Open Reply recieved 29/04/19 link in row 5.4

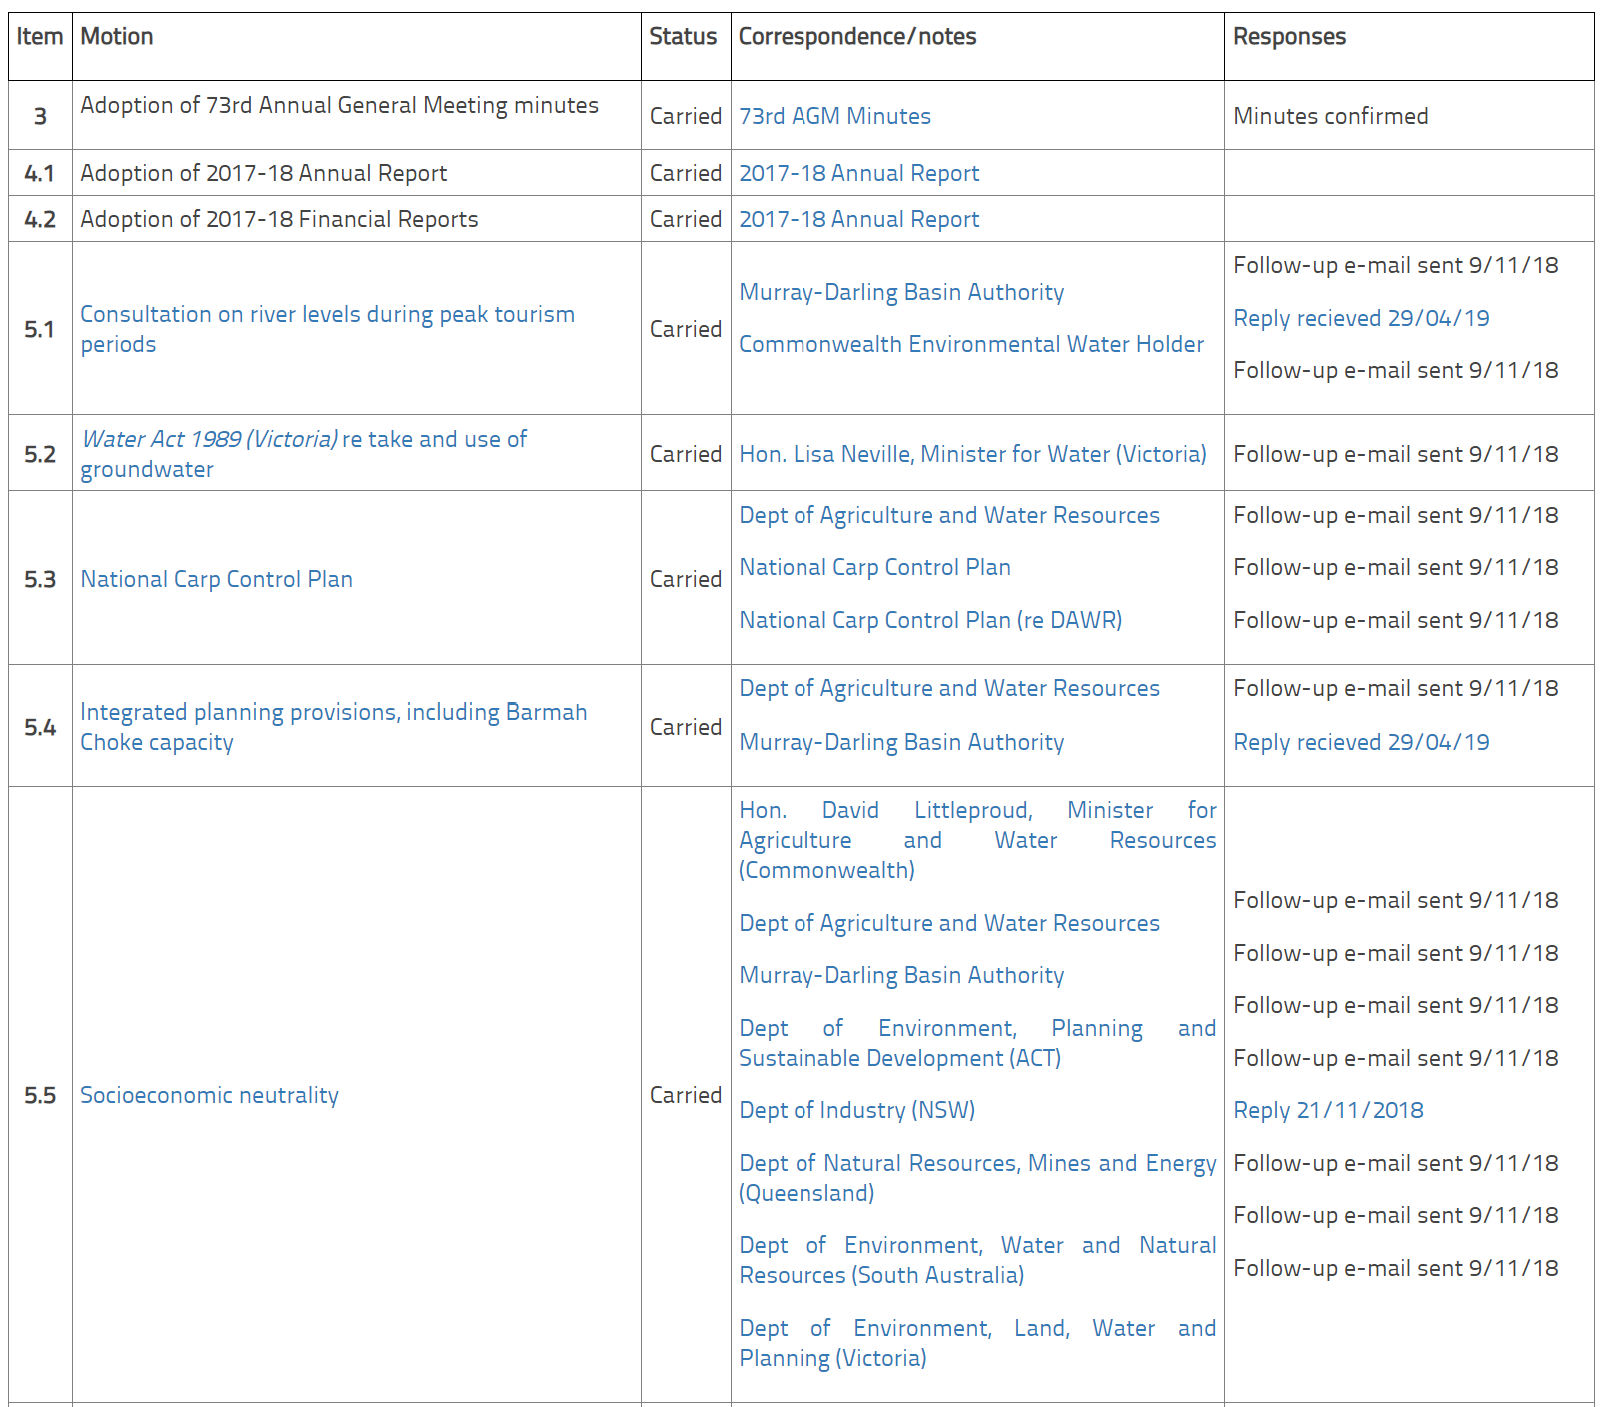(x=1361, y=742)
